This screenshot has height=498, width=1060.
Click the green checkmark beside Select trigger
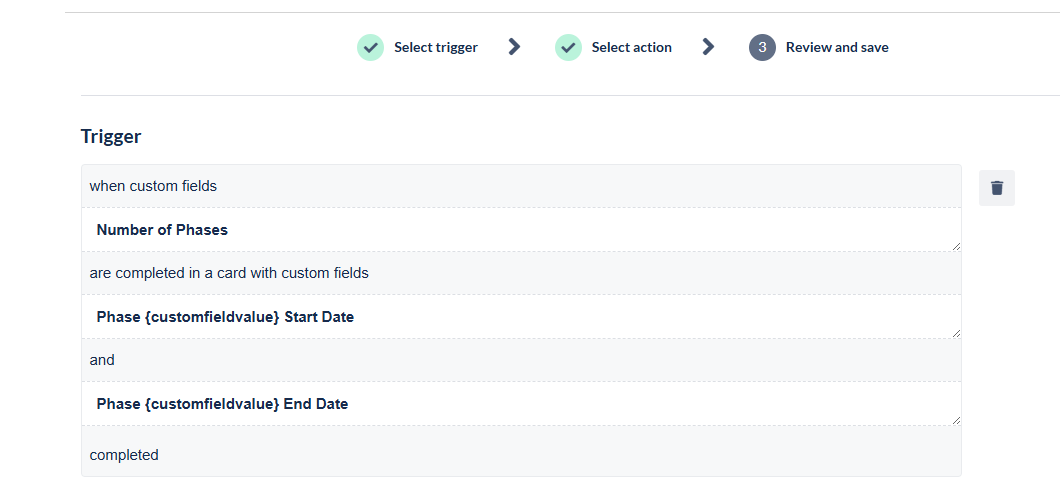click(370, 48)
